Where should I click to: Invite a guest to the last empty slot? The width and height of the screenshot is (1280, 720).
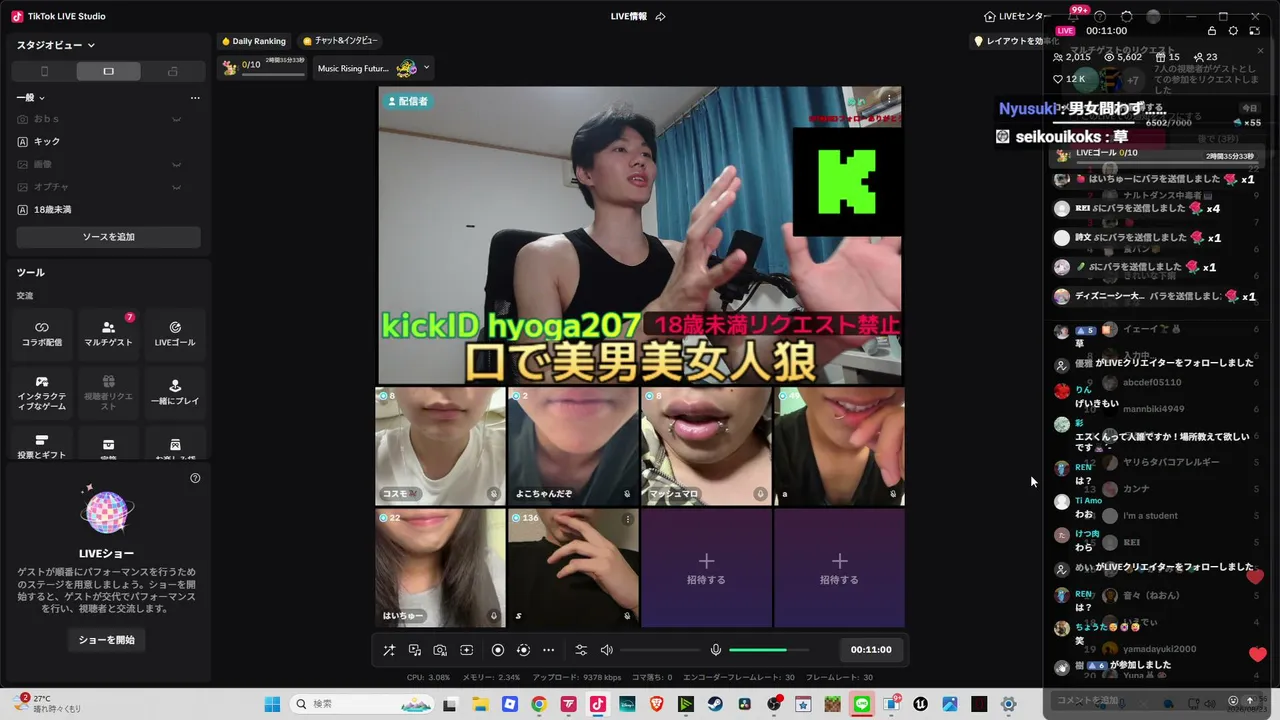pos(839,568)
